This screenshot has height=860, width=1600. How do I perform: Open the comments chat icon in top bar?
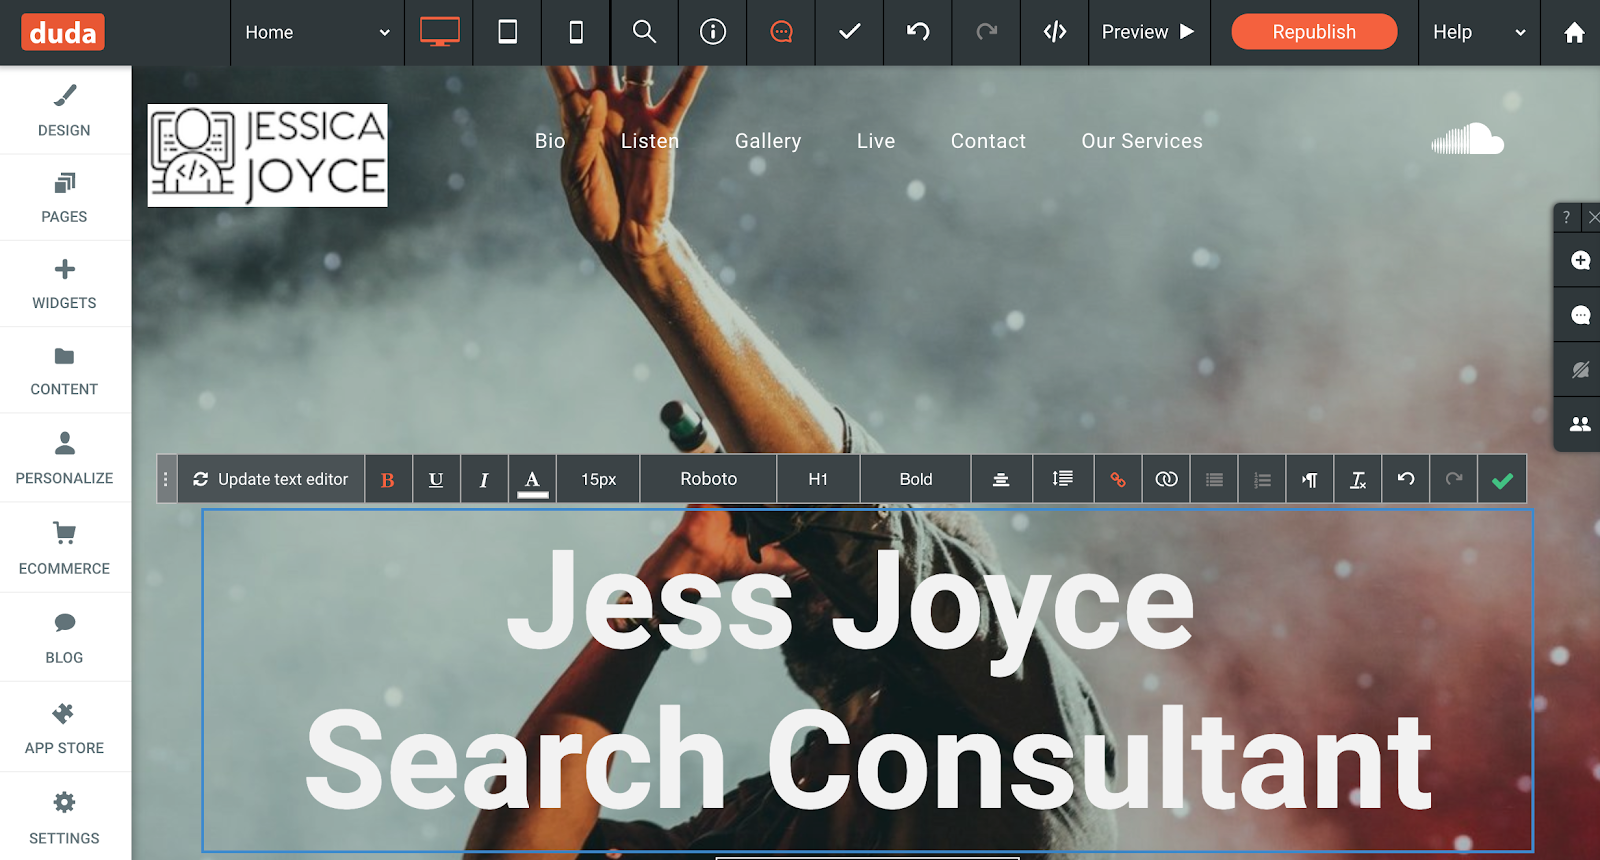pyautogui.click(x=781, y=32)
